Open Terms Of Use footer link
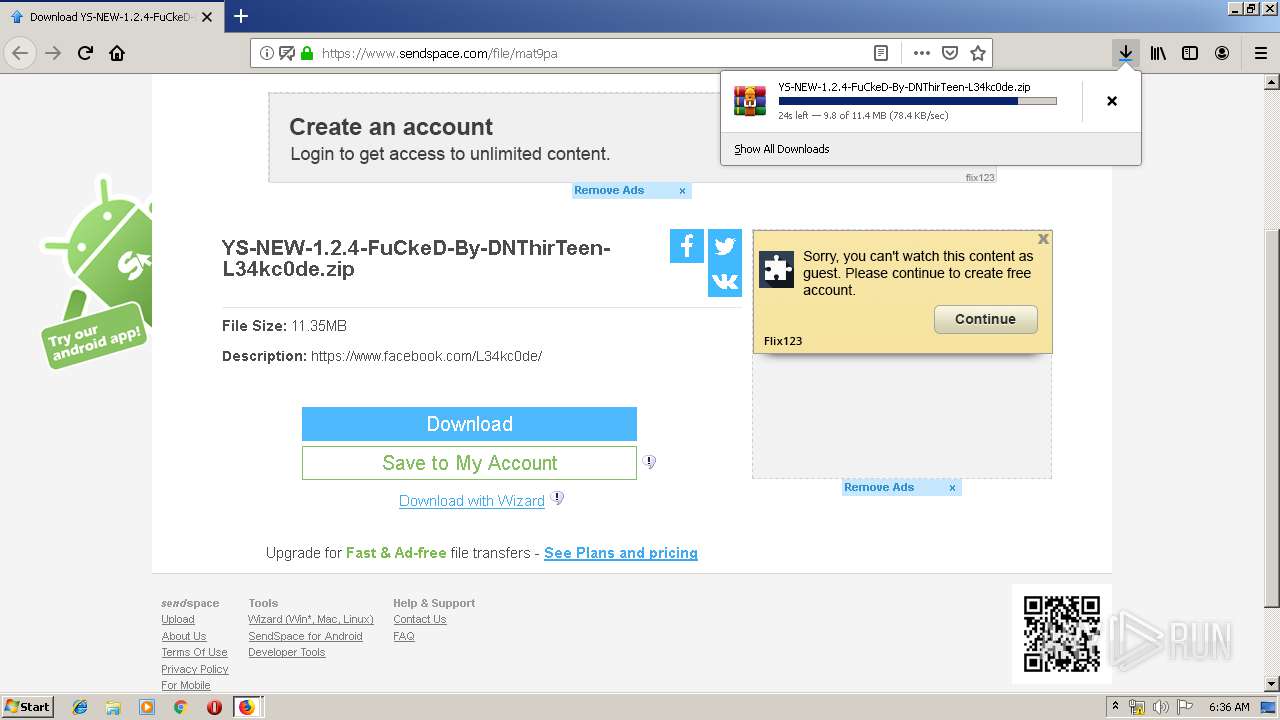 pyautogui.click(x=194, y=652)
